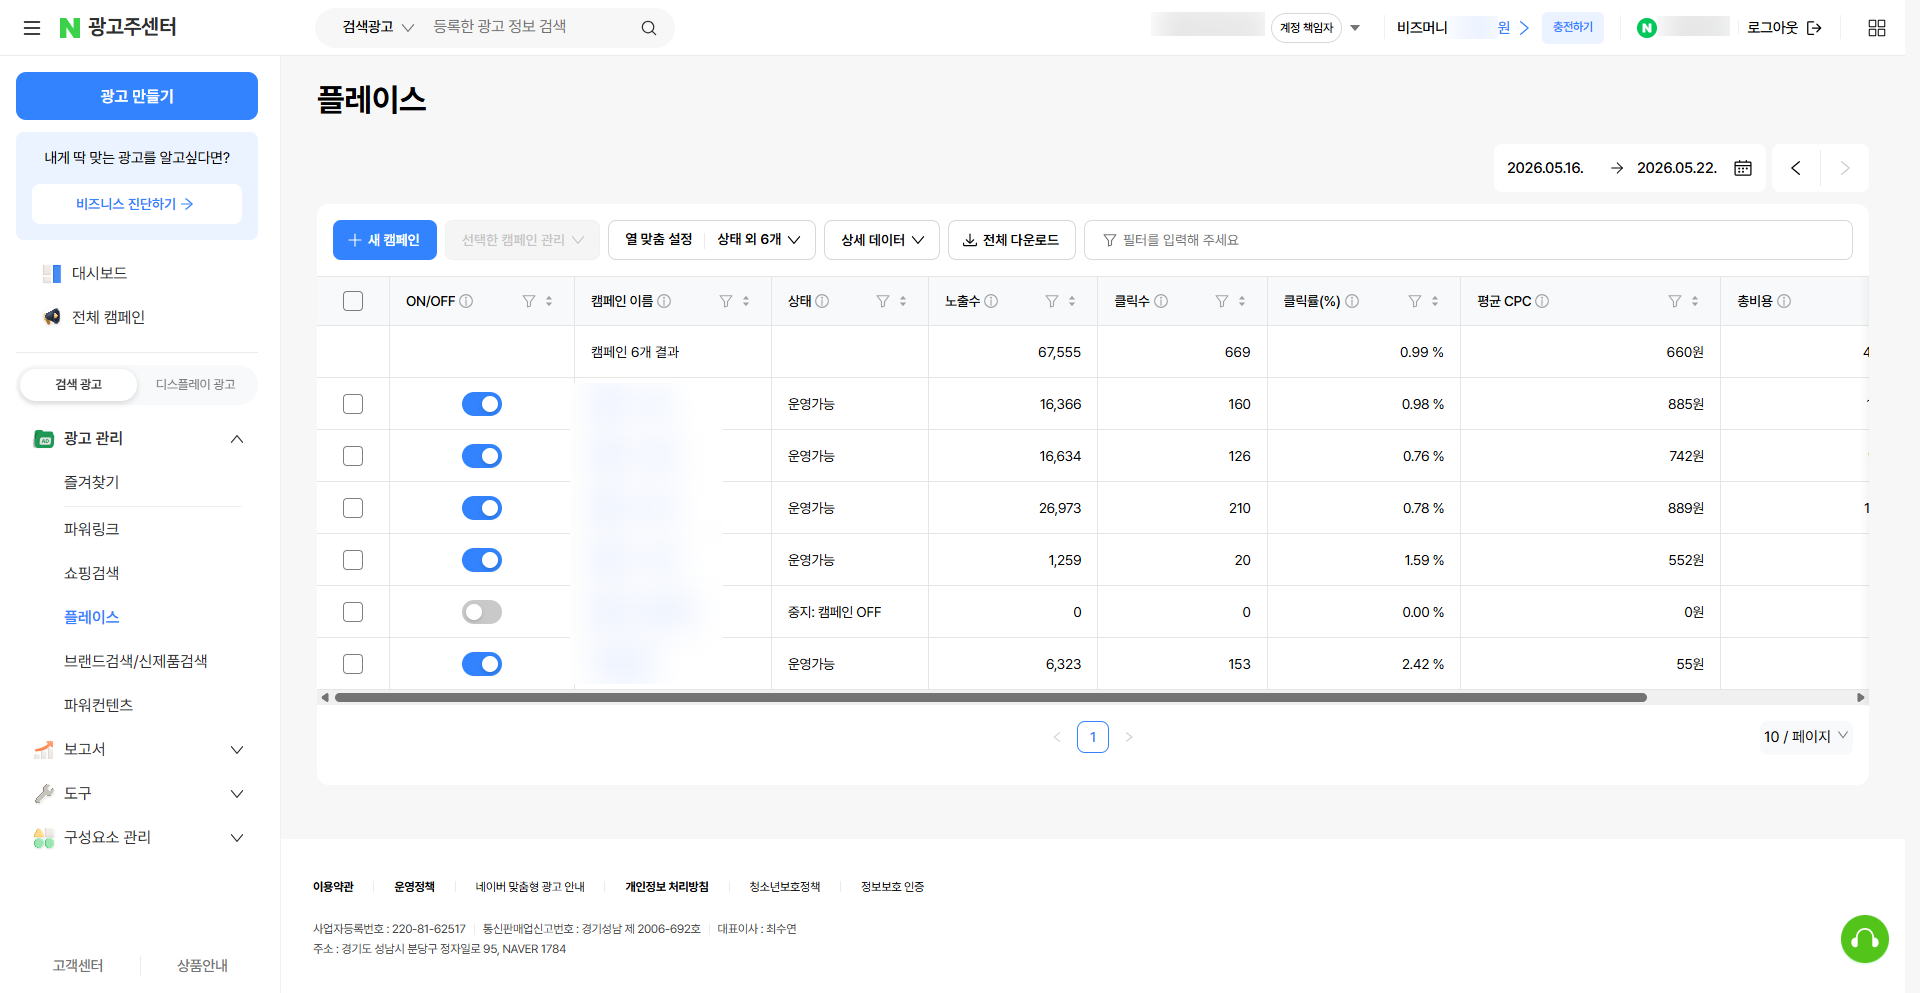Click the 새 캠페인 button

tap(385, 240)
